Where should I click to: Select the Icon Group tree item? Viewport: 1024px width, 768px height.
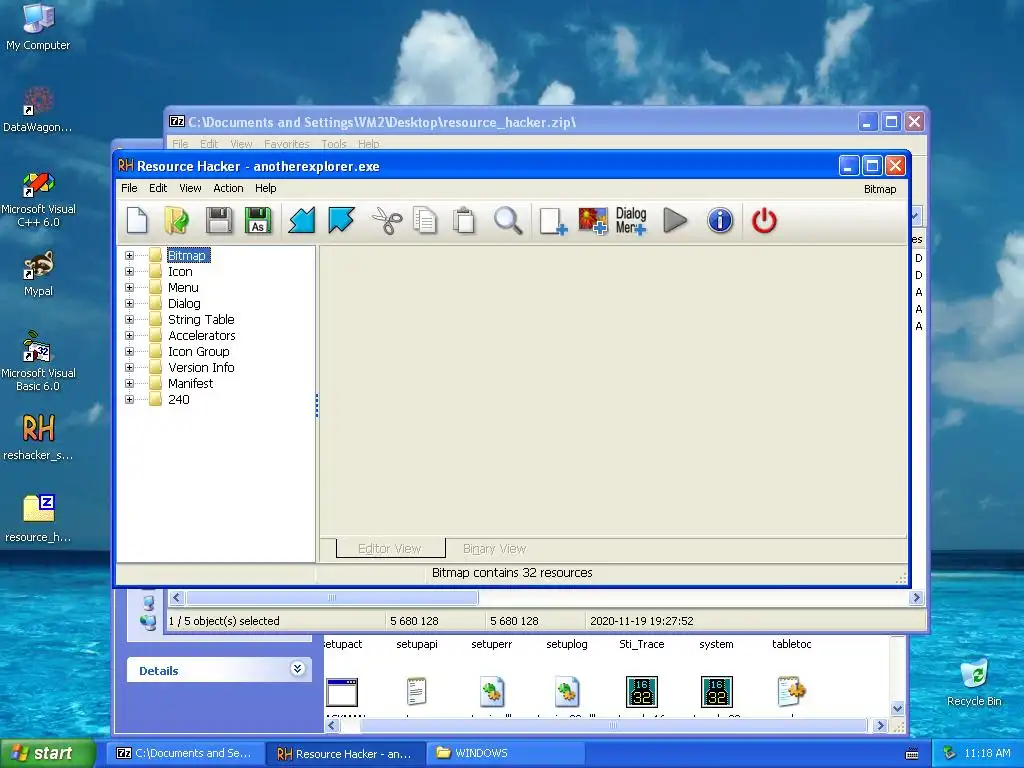pos(199,351)
